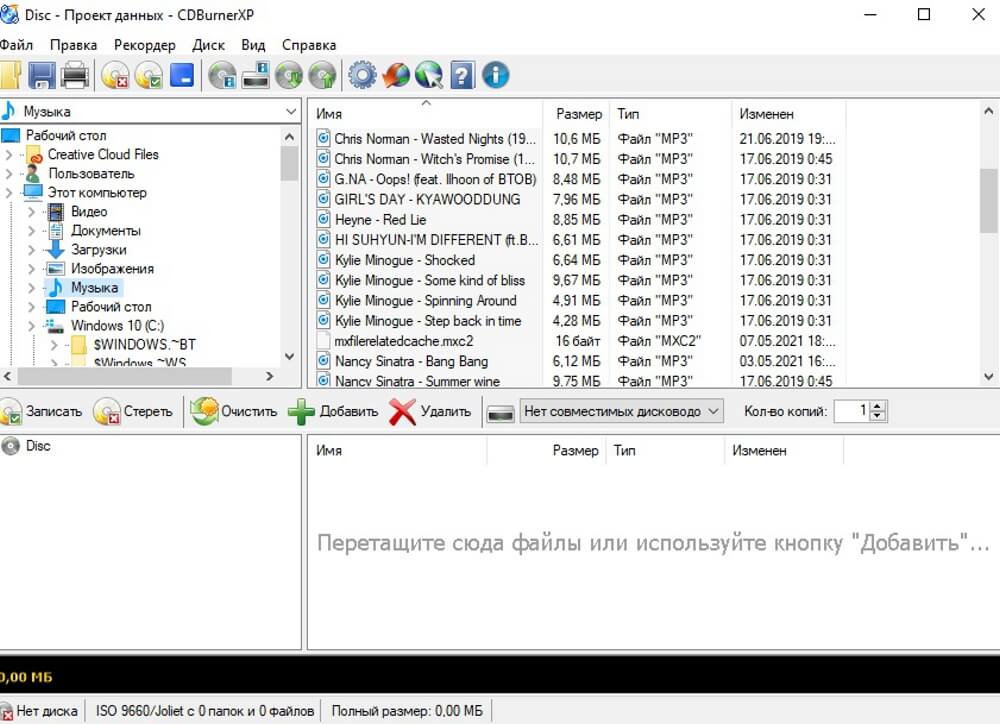Open the Справка menu
The width and height of the screenshot is (1000, 724).
(309, 45)
